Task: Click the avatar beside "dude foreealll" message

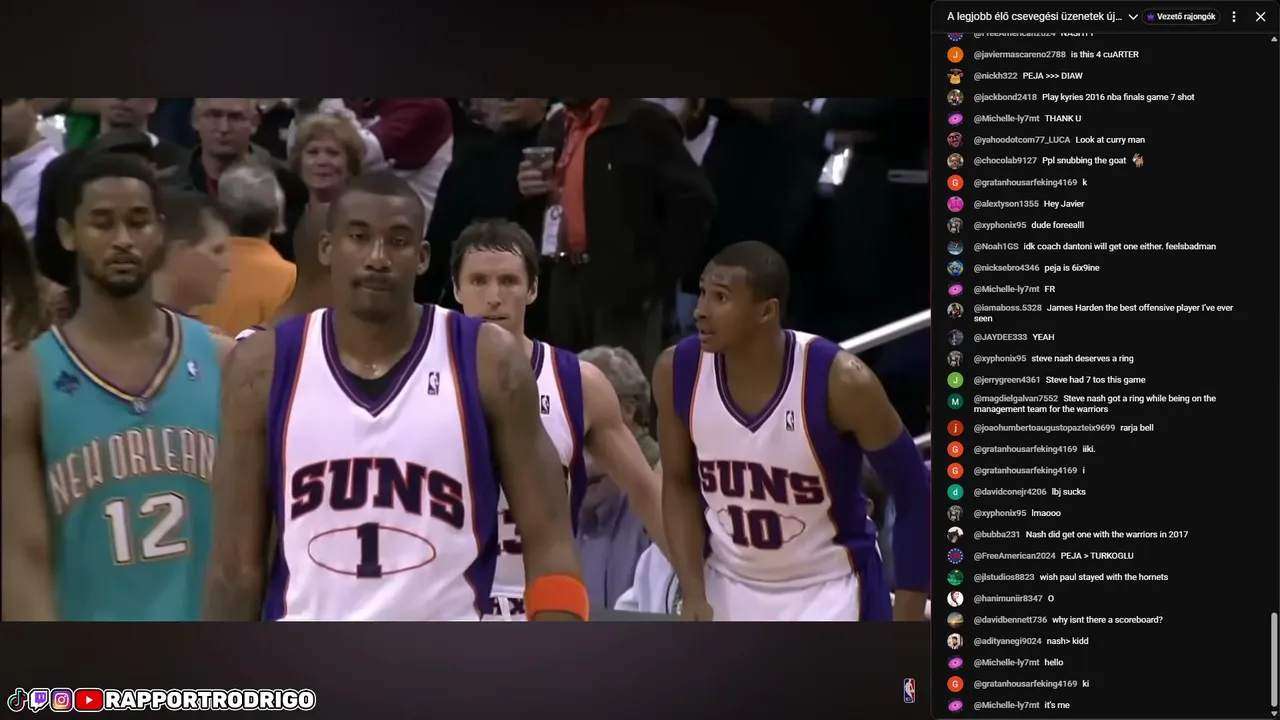Action: [x=955, y=225]
